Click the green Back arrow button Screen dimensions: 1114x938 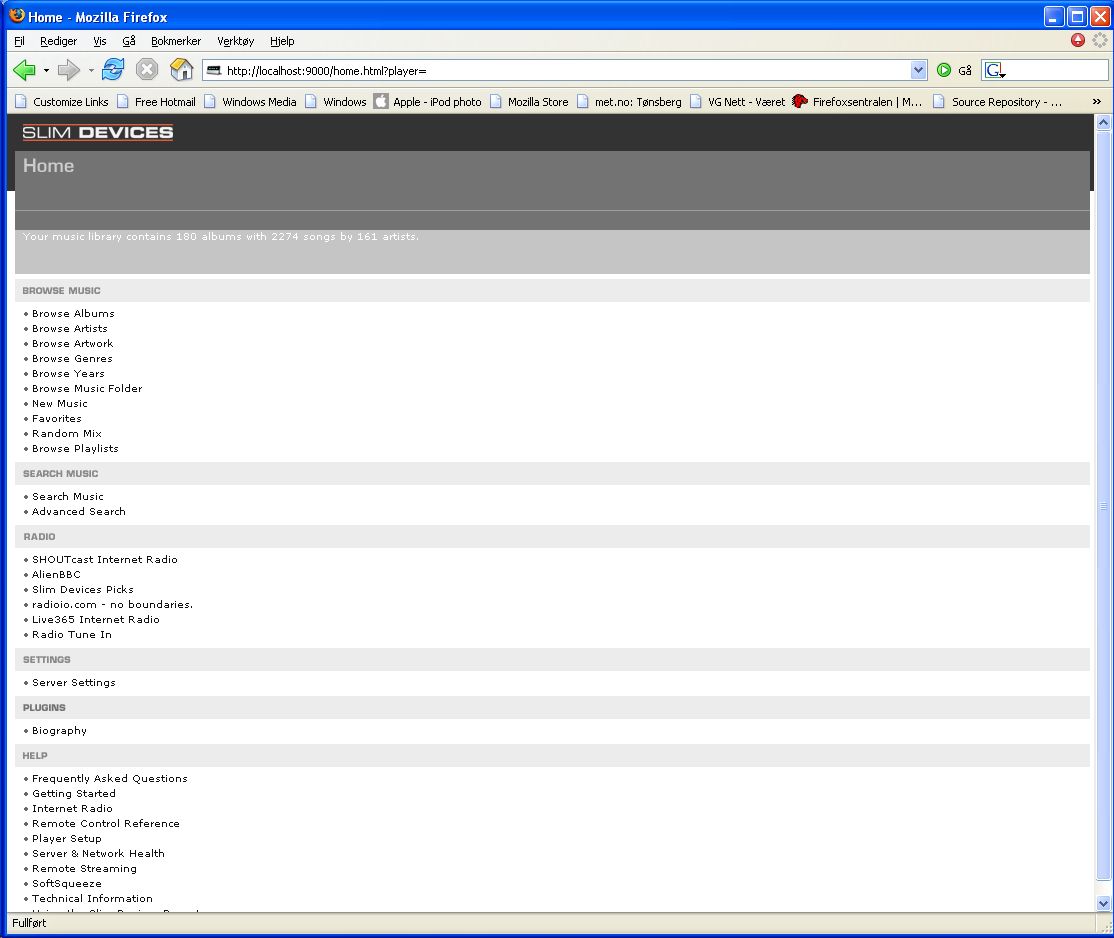coord(24,70)
